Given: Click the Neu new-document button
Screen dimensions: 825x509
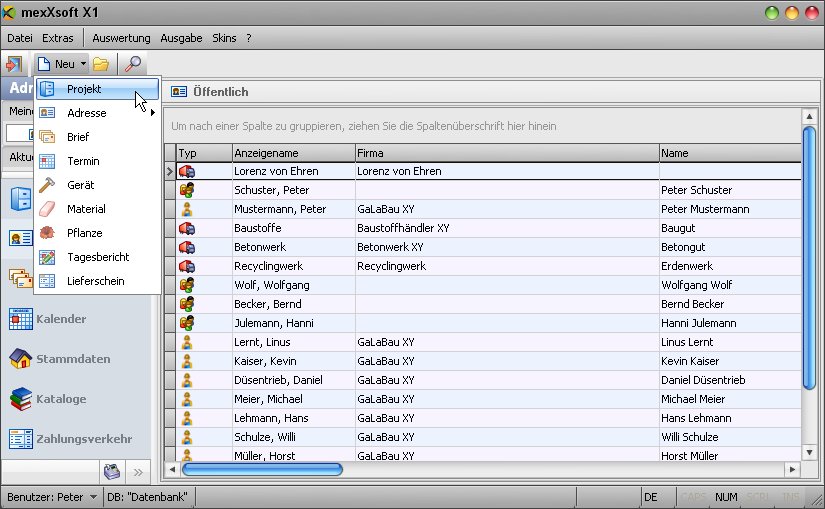Looking at the screenshot, I should tap(57, 64).
